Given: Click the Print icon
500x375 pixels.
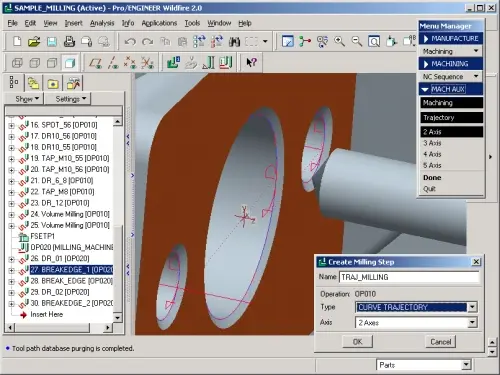Looking at the screenshot, I should (x=69, y=42).
